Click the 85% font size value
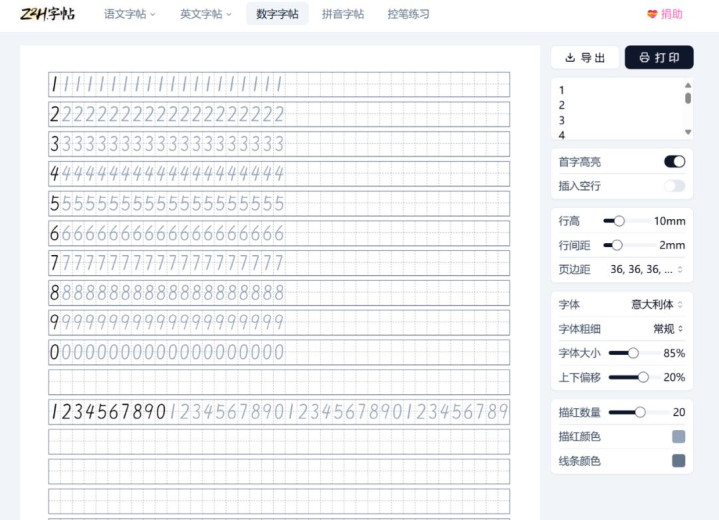 coord(674,353)
